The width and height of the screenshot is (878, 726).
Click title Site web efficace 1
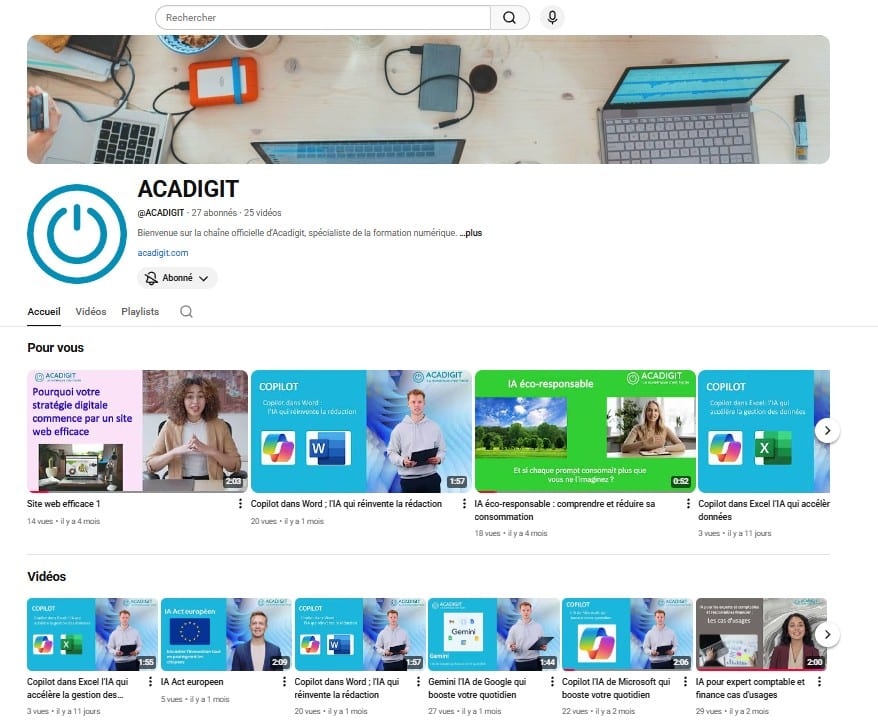(x=63, y=504)
